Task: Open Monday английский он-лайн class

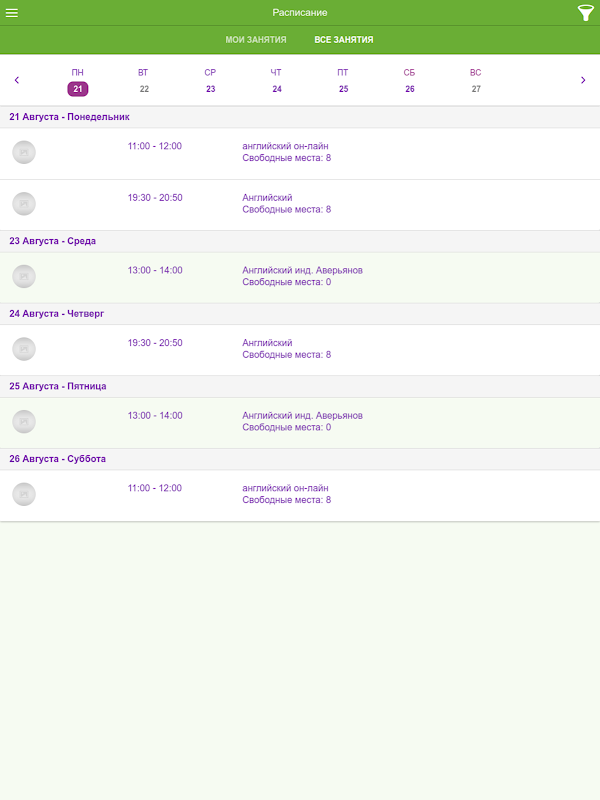Action: click(x=300, y=153)
